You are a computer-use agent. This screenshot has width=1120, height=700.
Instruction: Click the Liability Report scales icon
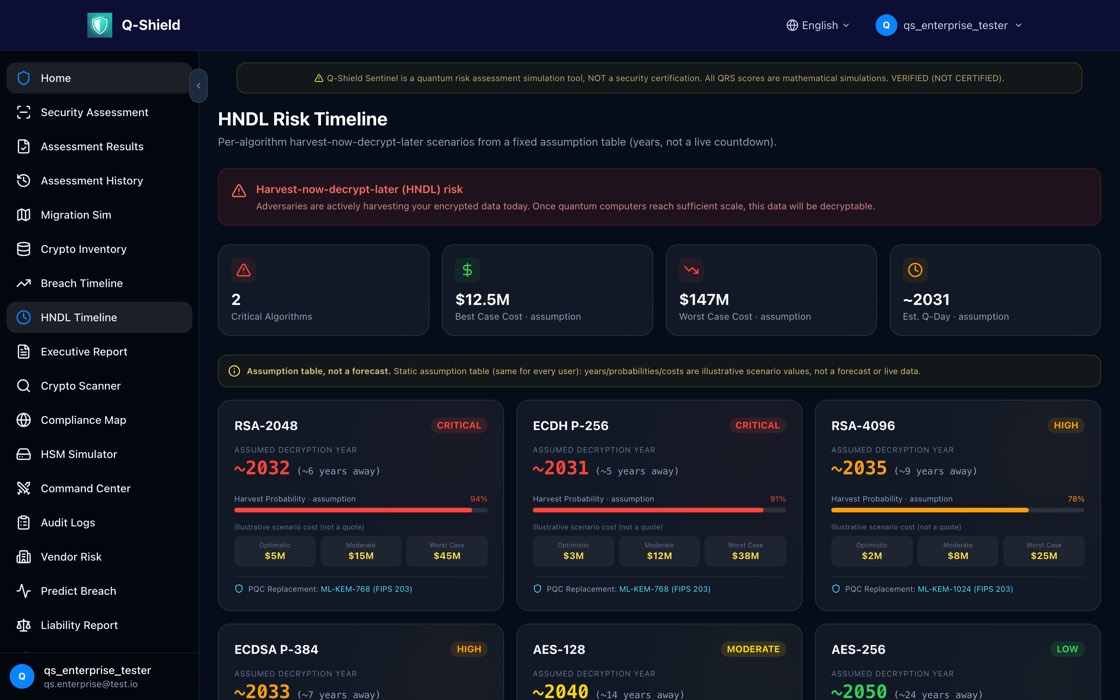[24, 625]
